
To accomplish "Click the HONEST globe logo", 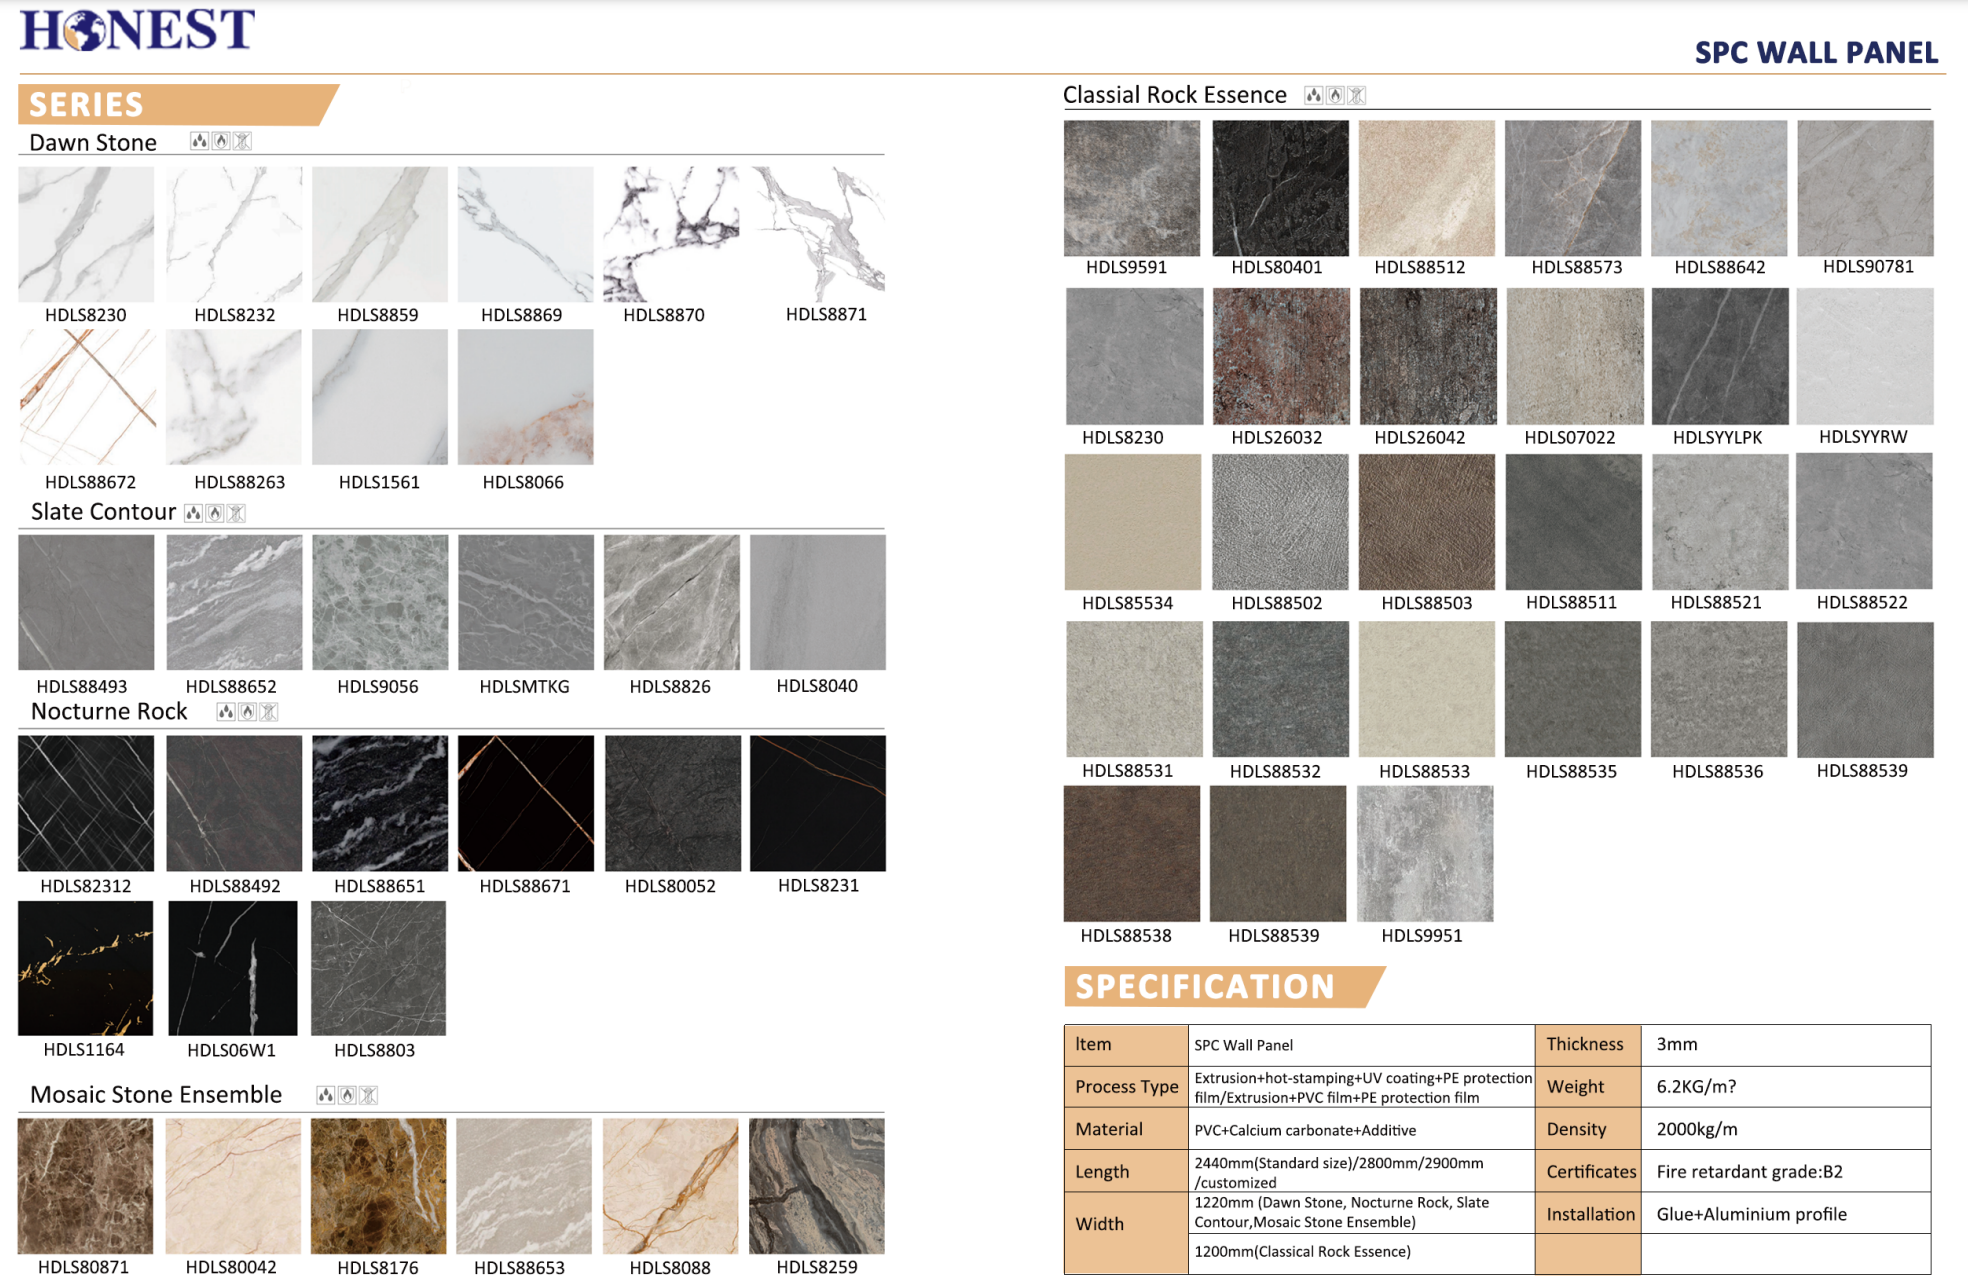I will coord(138,29).
